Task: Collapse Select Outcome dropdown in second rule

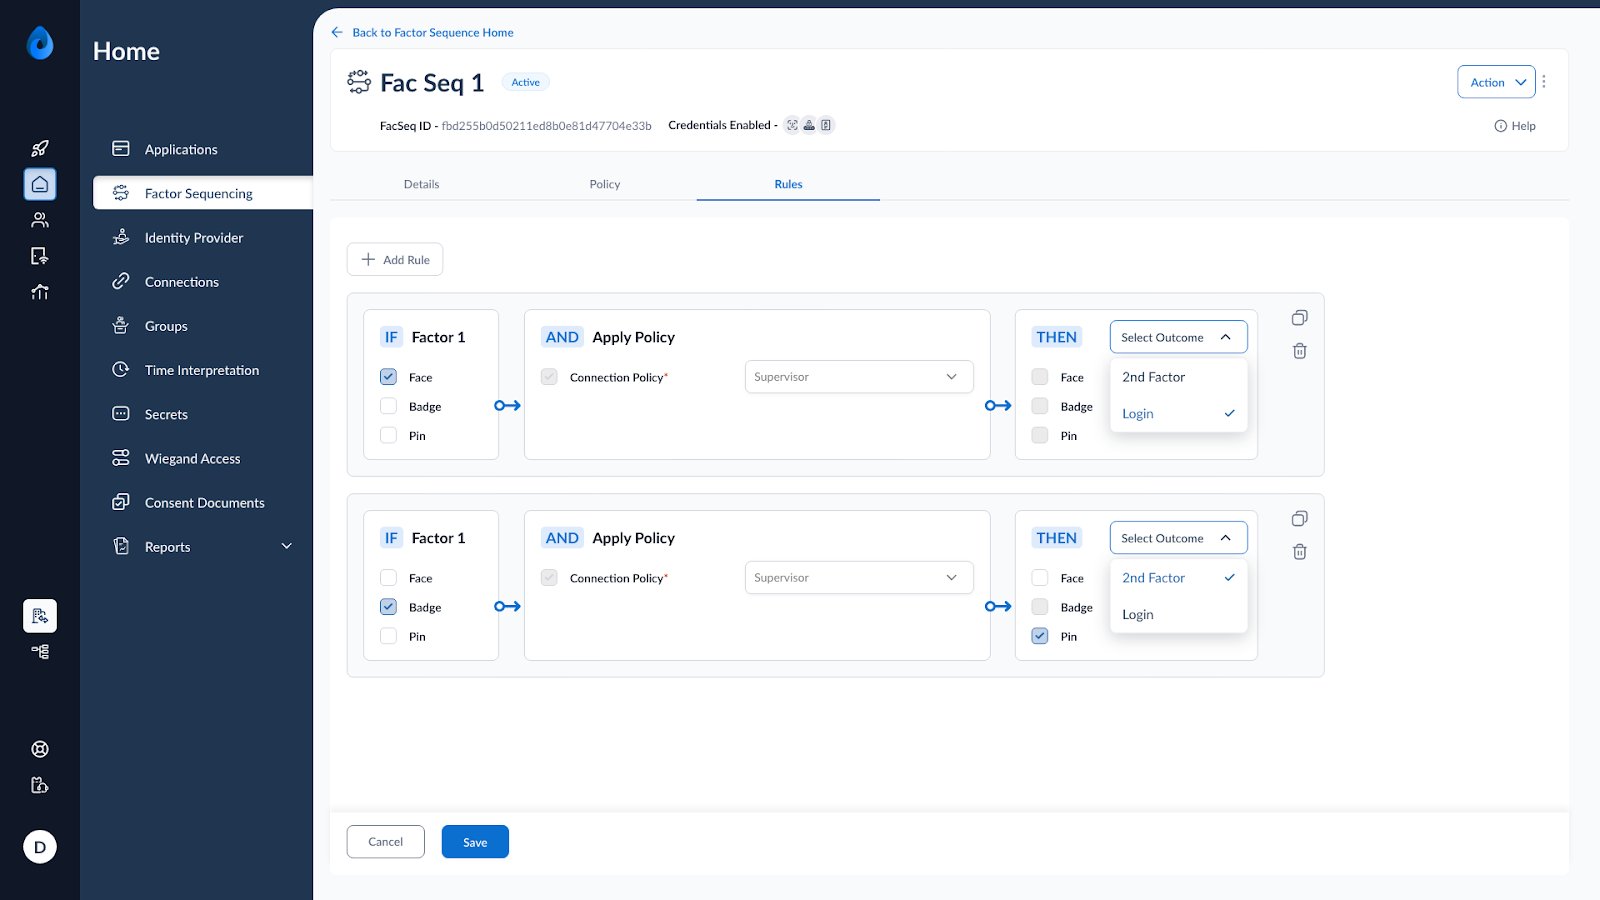Action: 1178,538
